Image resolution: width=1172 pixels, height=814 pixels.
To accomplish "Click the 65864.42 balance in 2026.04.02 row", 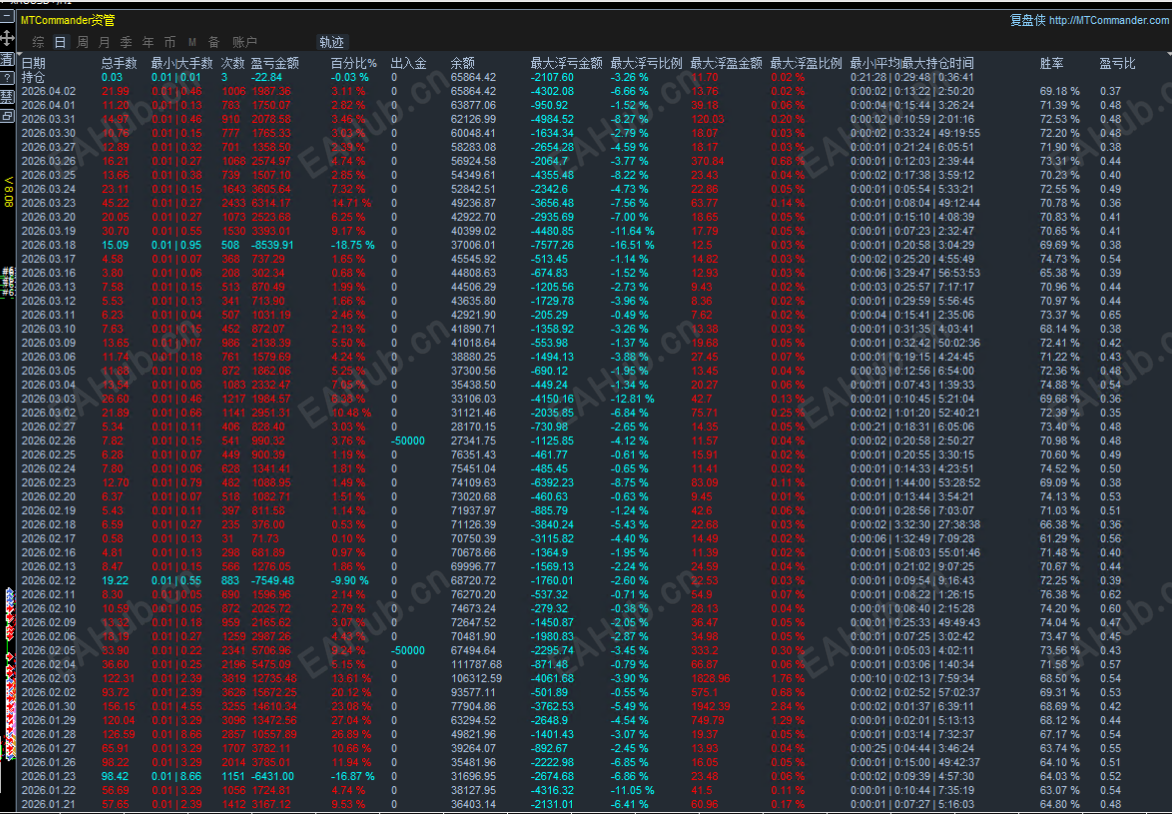I will pos(473,91).
